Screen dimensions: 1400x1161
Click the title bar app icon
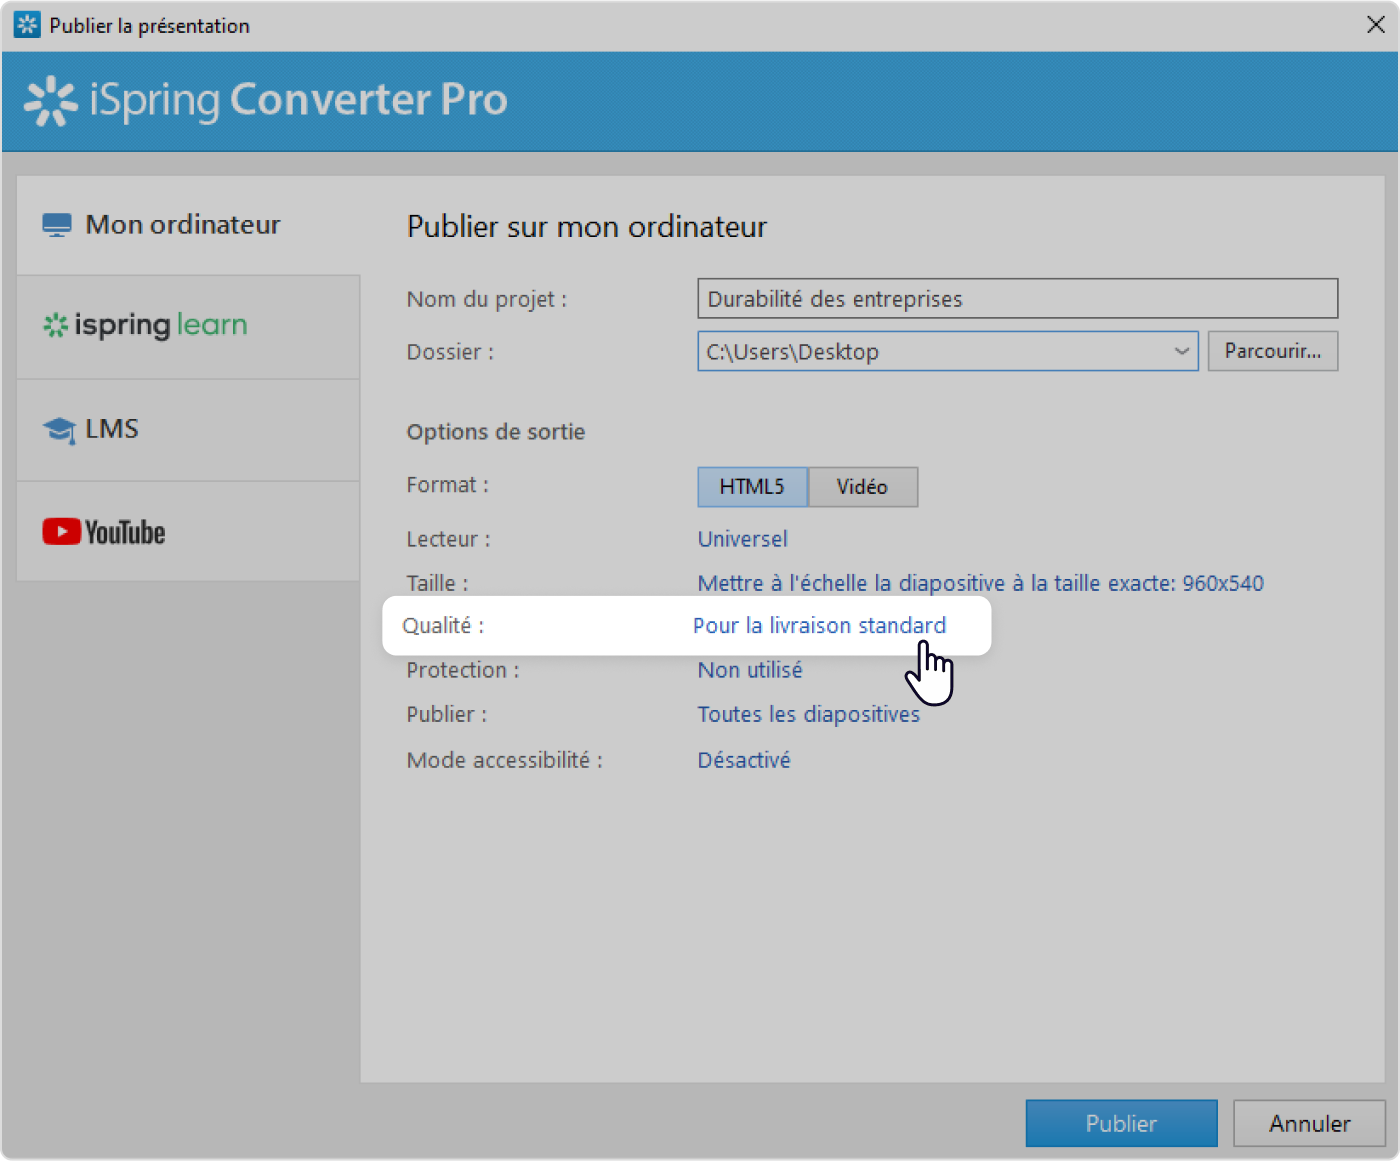(27, 25)
